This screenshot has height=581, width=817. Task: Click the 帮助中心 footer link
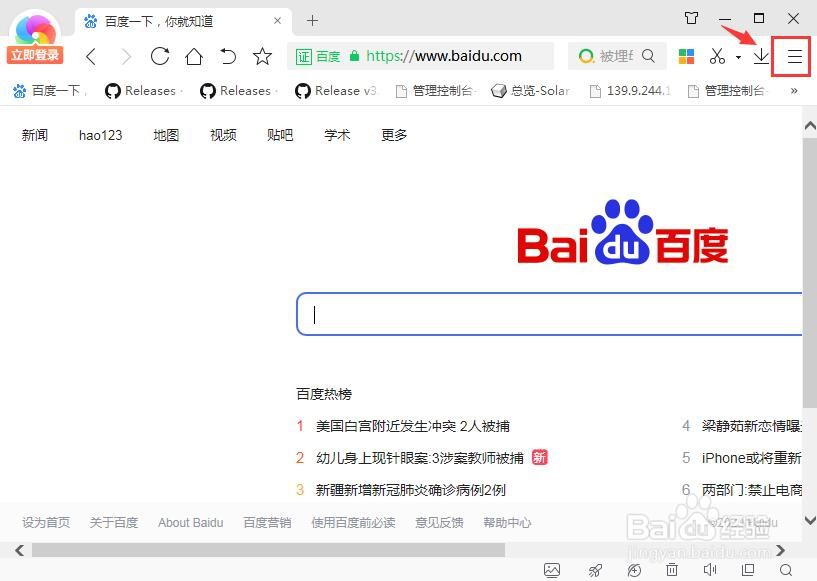[507, 522]
